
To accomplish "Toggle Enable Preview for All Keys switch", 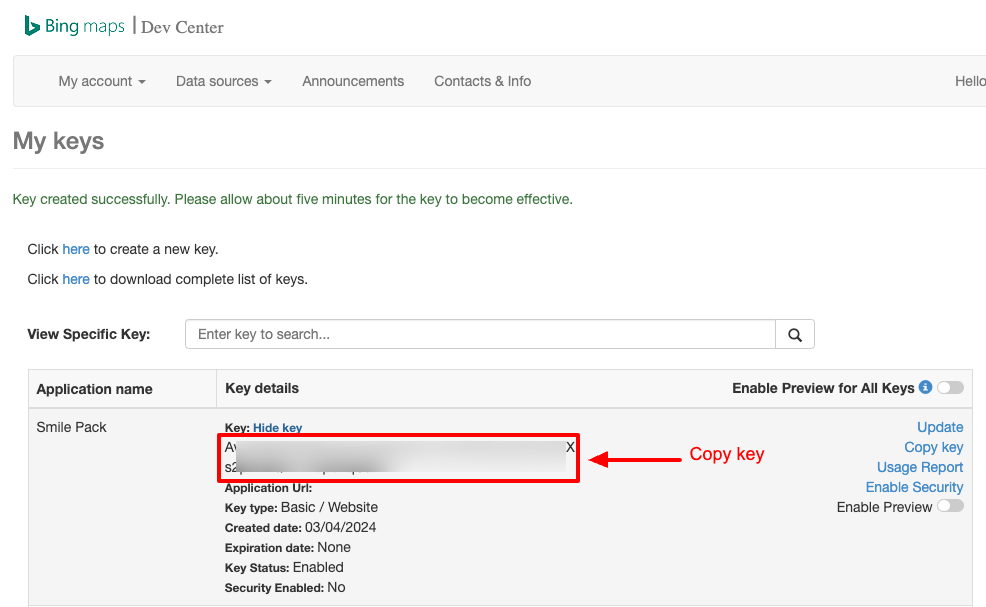I will (x=950, y=387).
